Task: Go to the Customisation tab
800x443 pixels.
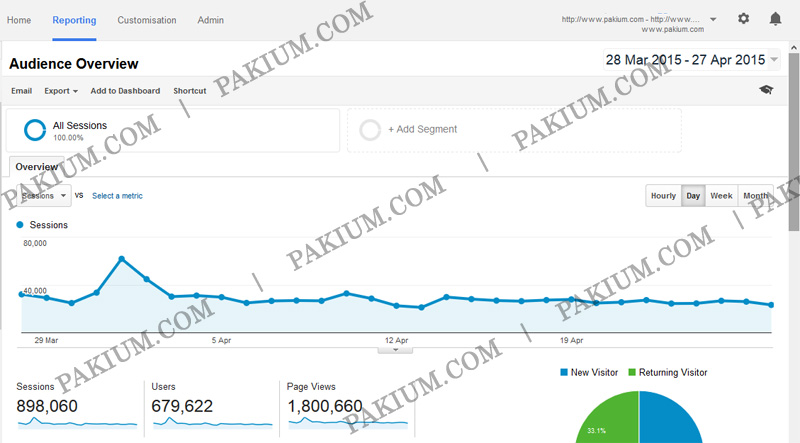Action: click(146, 20)
